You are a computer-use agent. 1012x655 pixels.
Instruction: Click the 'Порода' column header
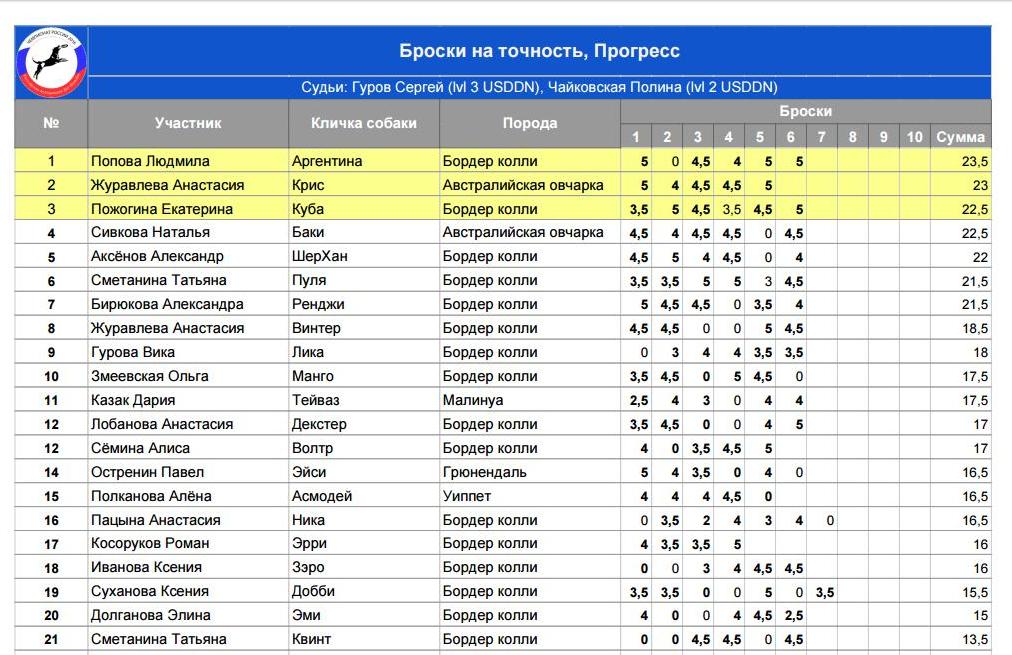tap(530, 123)
